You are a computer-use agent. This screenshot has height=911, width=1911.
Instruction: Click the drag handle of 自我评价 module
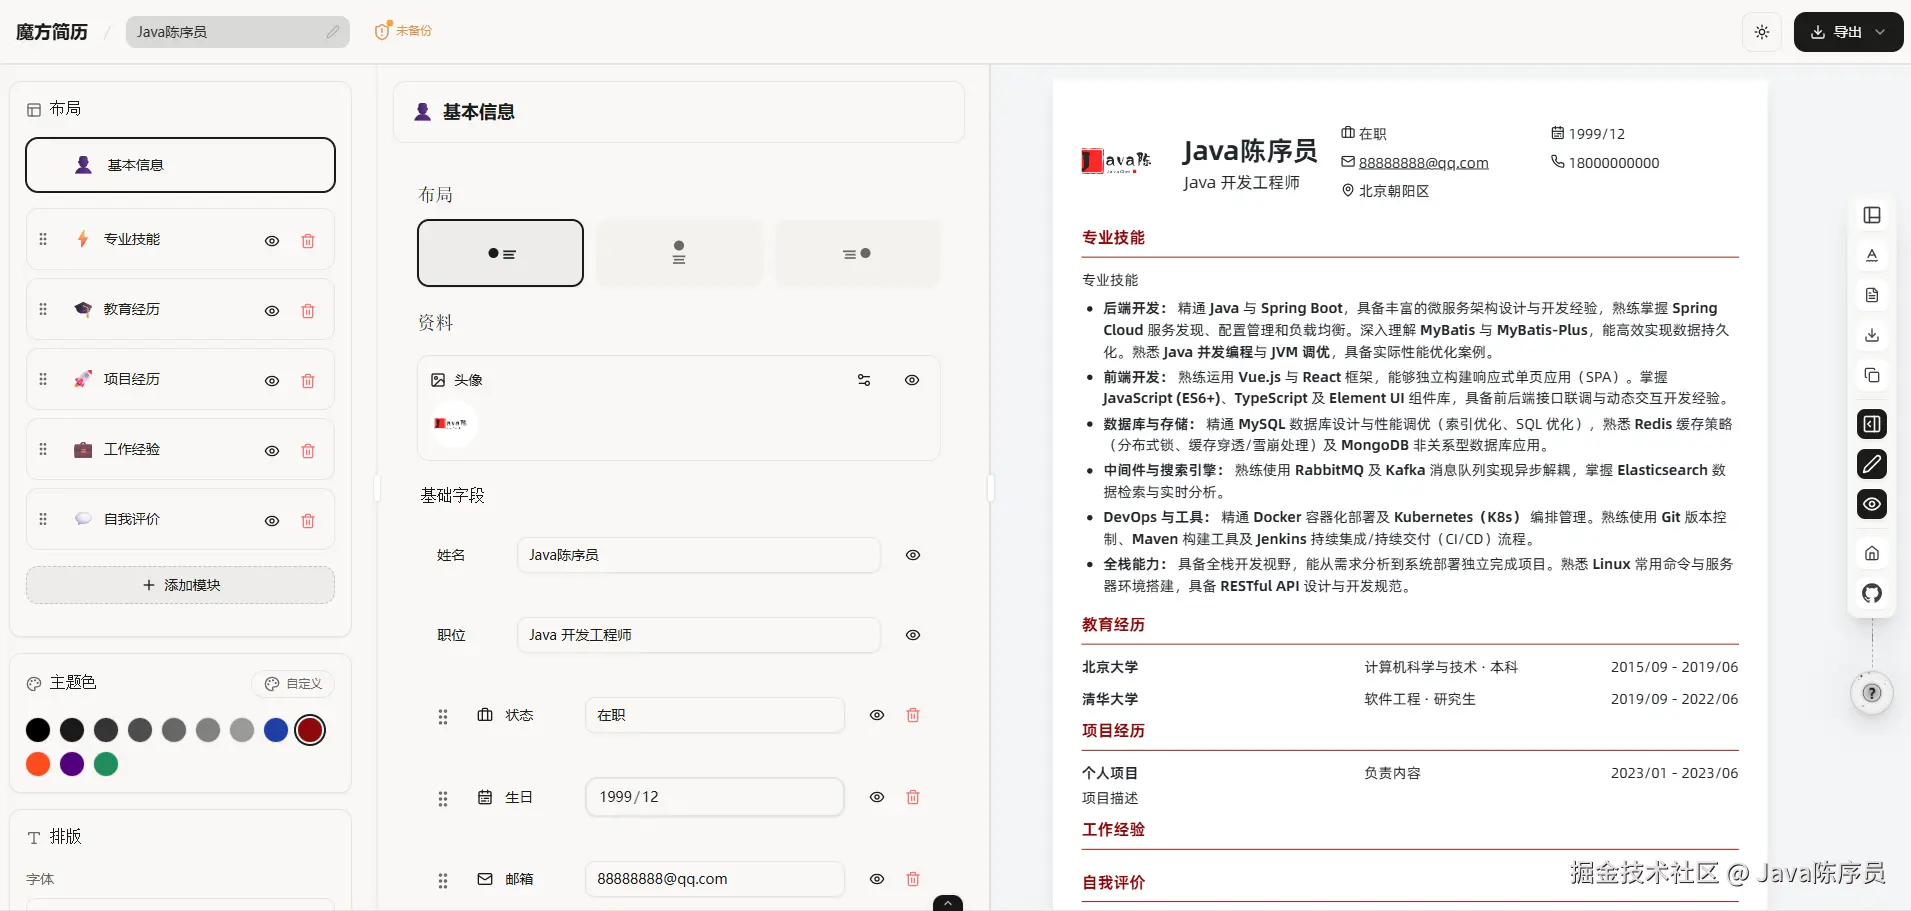(43, 519)
